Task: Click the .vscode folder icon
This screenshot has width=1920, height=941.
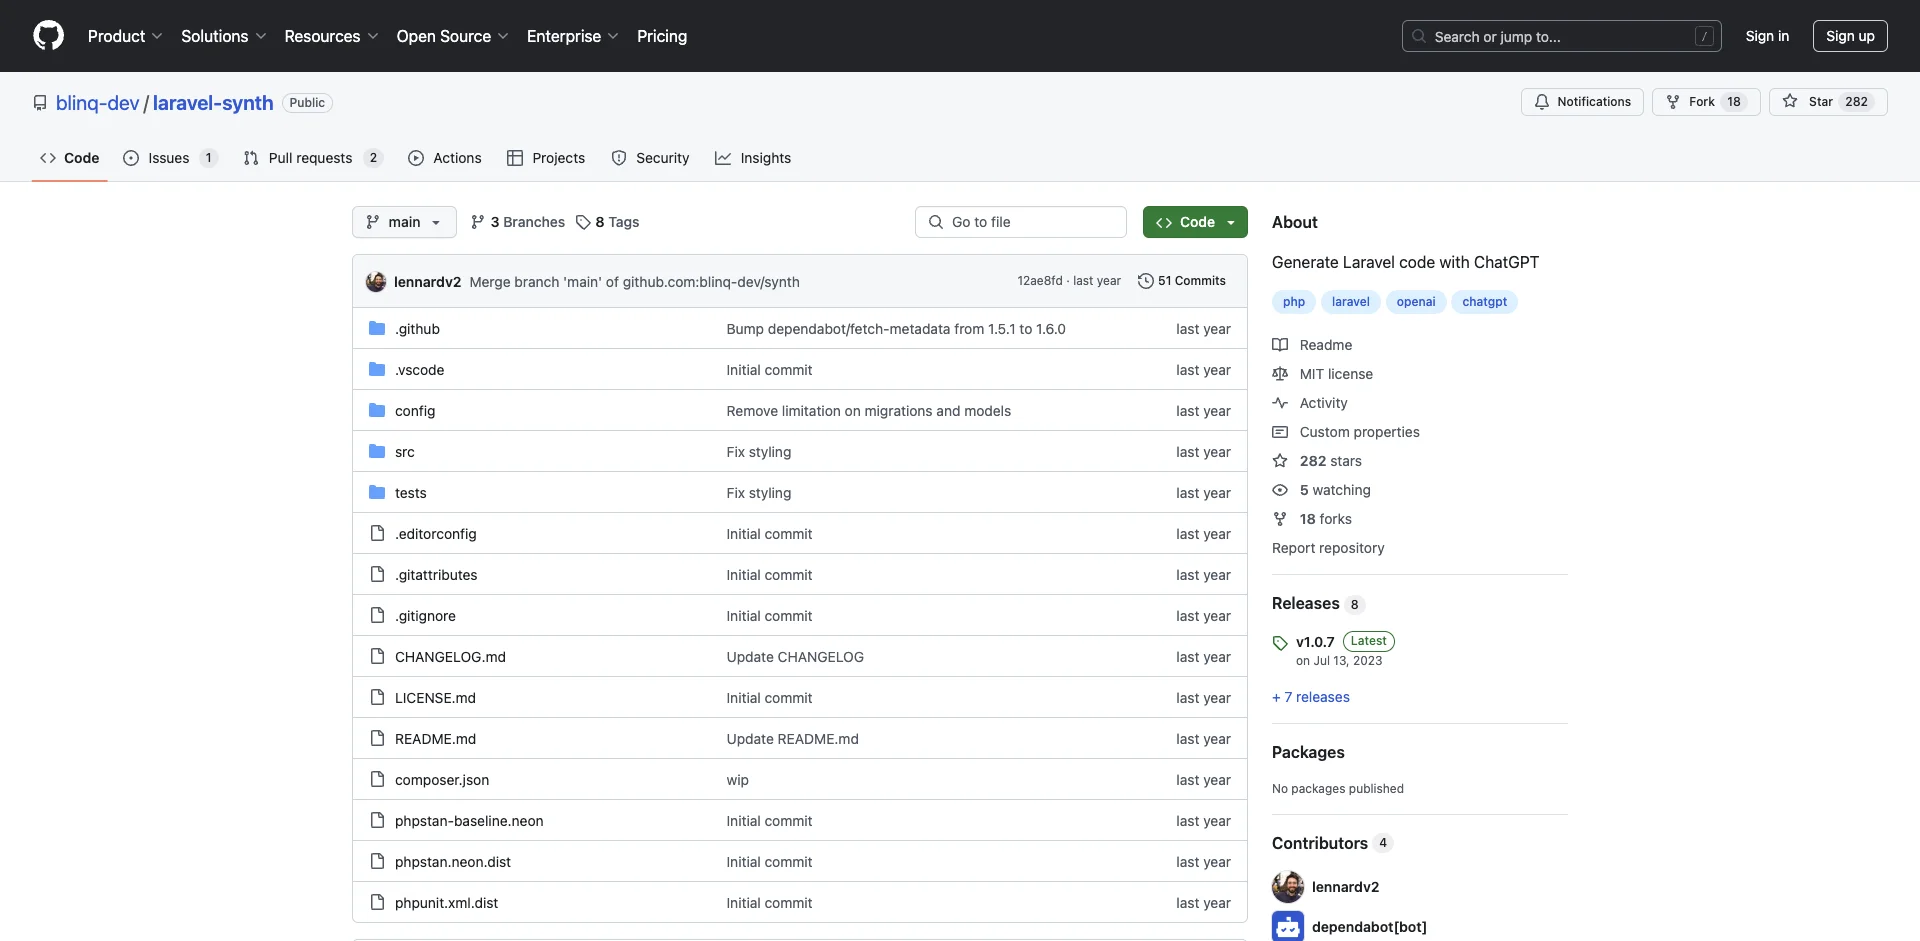Action: pos(377,369)
